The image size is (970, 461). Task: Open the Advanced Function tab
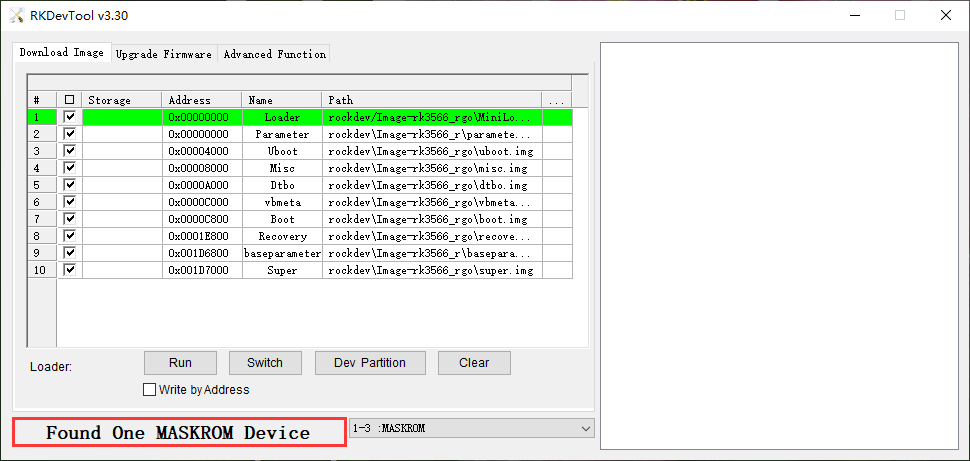coord(275,54)
